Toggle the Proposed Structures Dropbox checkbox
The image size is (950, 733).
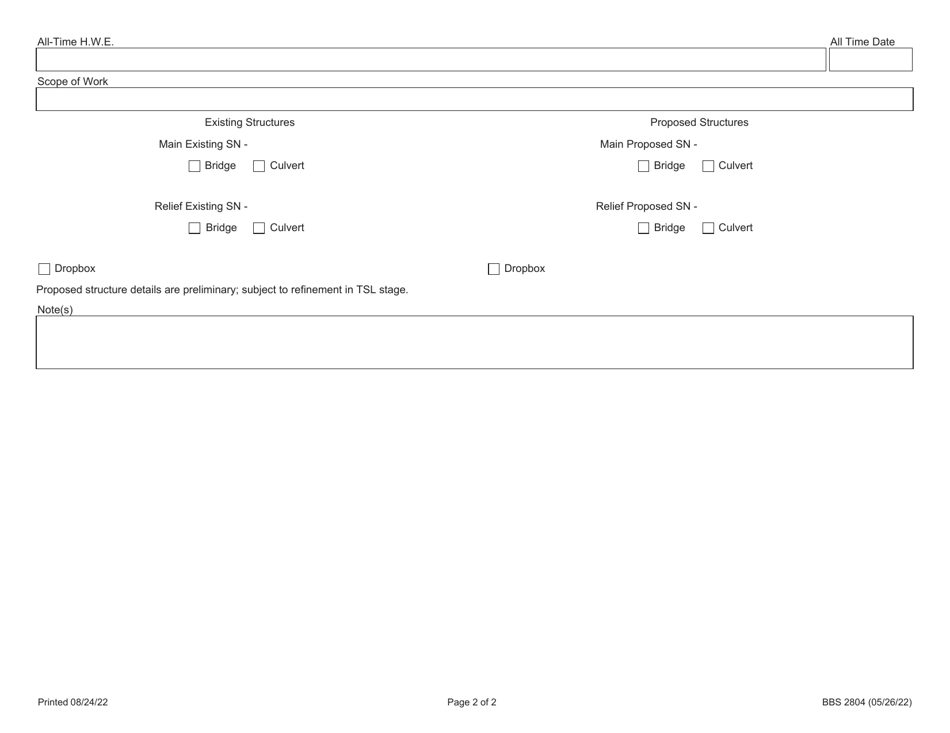[494, 269]
